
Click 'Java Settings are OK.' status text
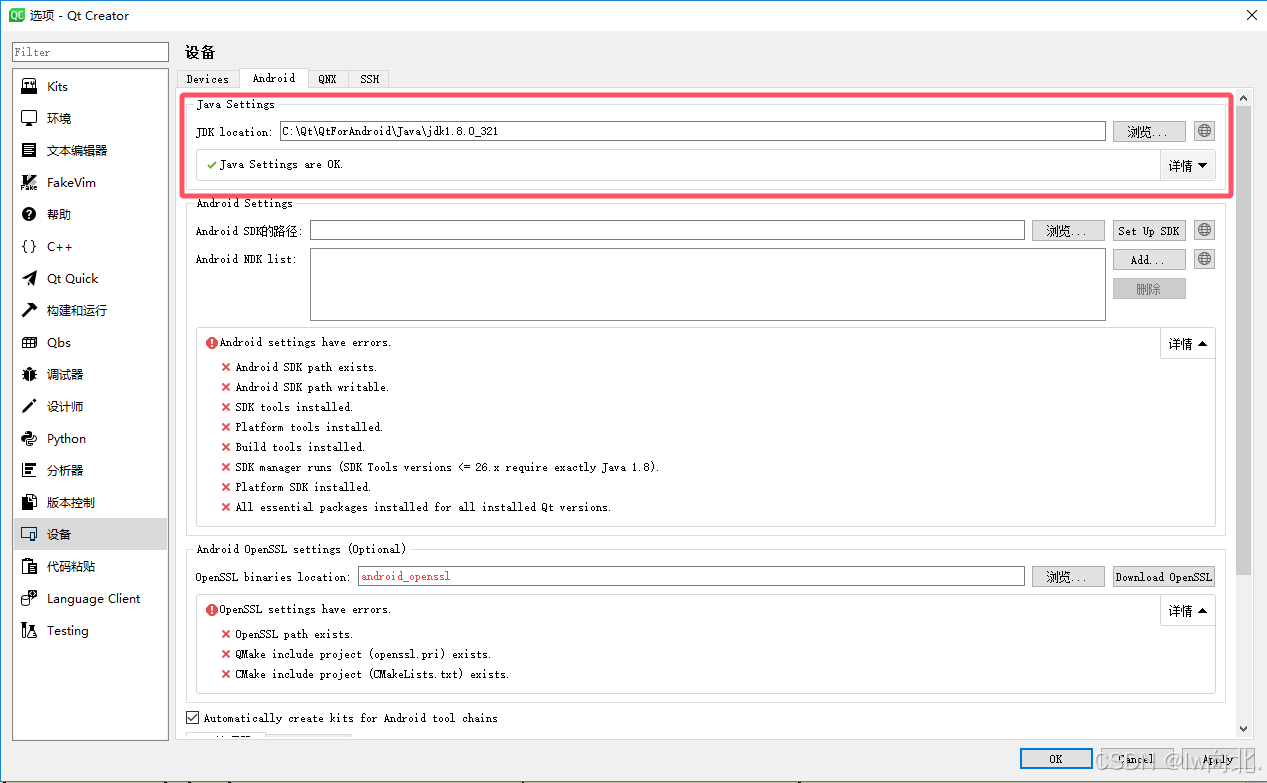pyautogui.click(x=281, y=164)
